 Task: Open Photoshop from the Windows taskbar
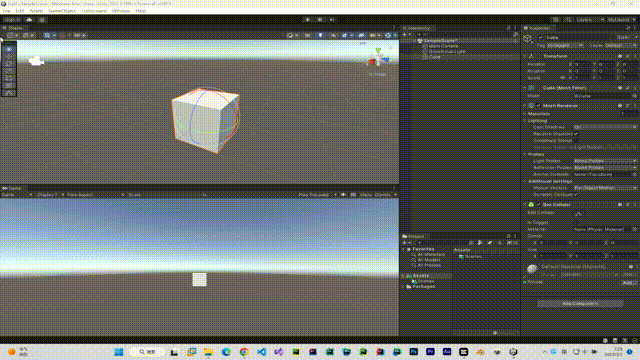(x=413, y=352)
